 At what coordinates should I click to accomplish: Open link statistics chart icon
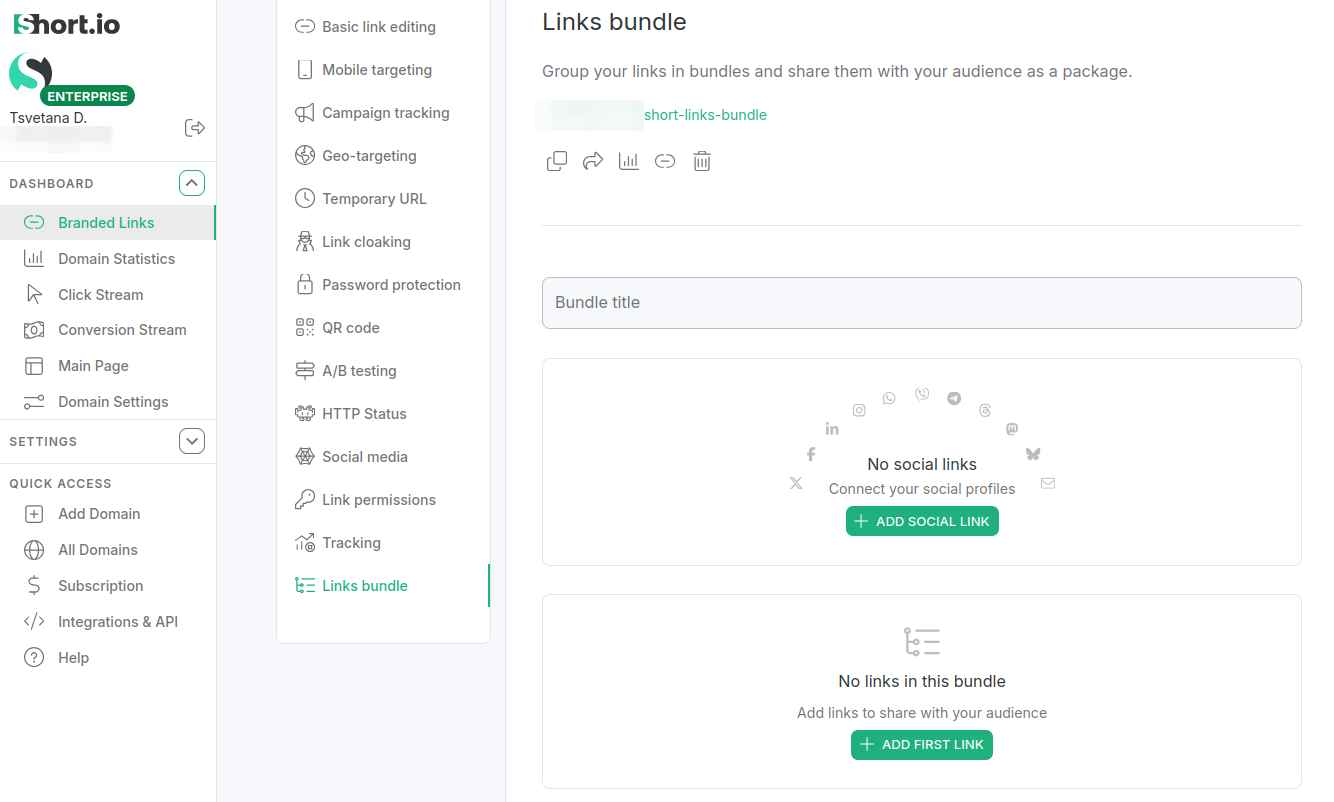pos(629,161)
